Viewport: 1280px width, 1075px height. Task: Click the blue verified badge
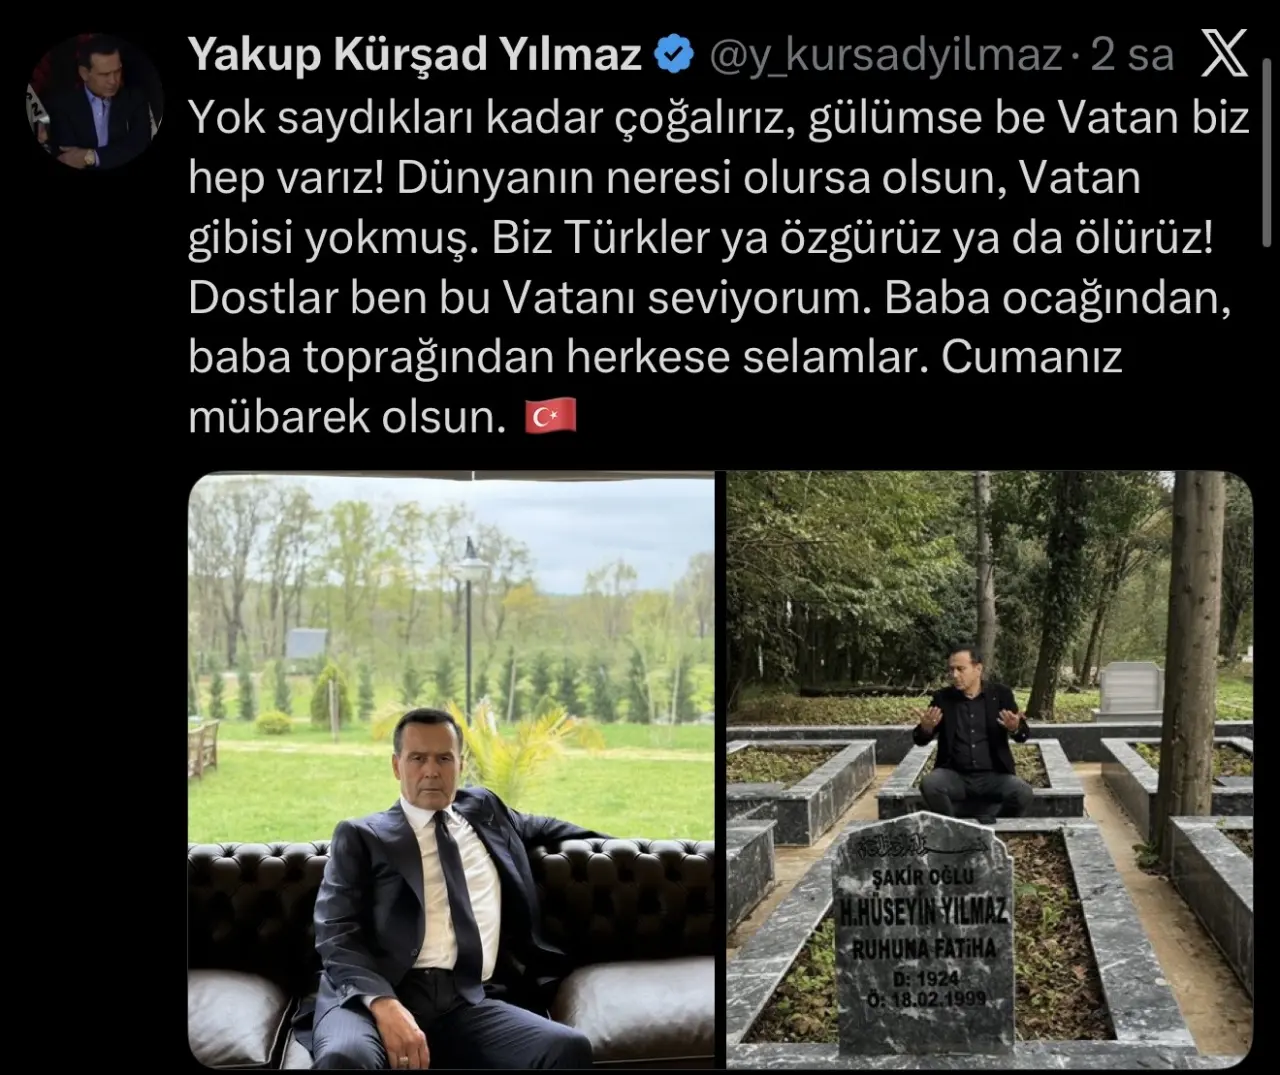pyautogui.click(x=674, y=54)
